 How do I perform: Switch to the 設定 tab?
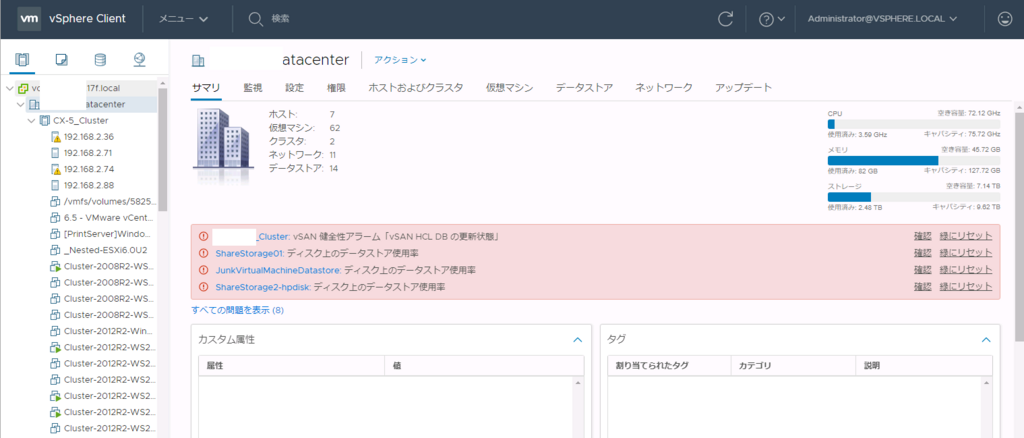[x=295, y=87]
